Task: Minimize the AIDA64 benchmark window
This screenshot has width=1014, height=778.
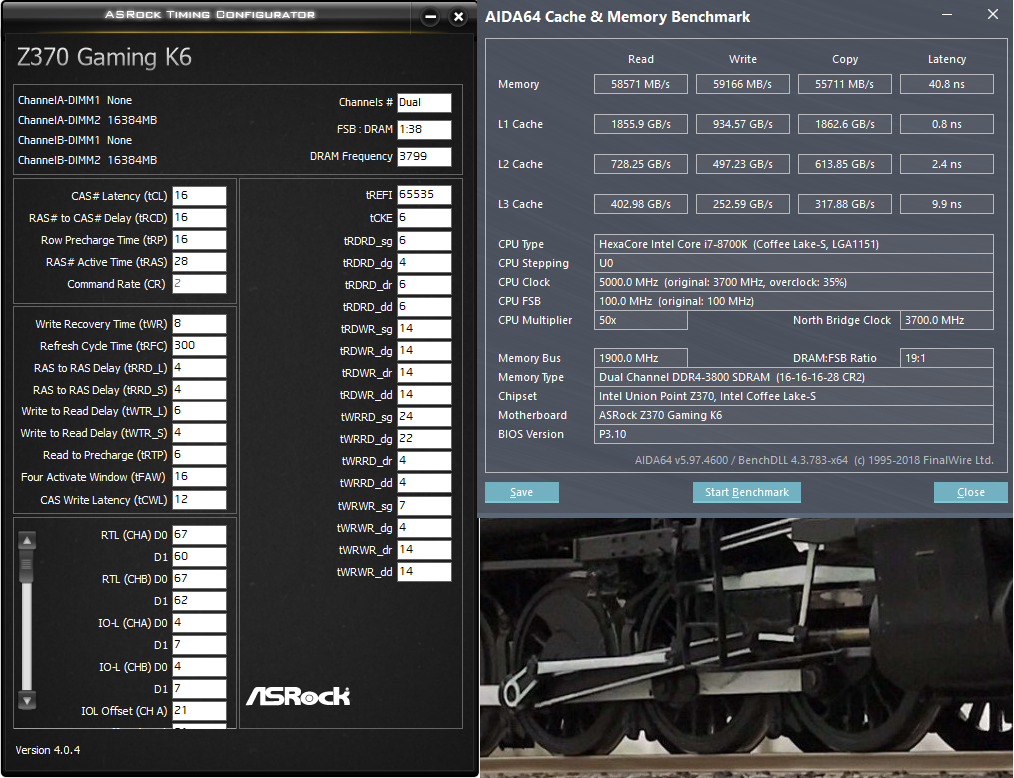Action: (x=947, y=15)
